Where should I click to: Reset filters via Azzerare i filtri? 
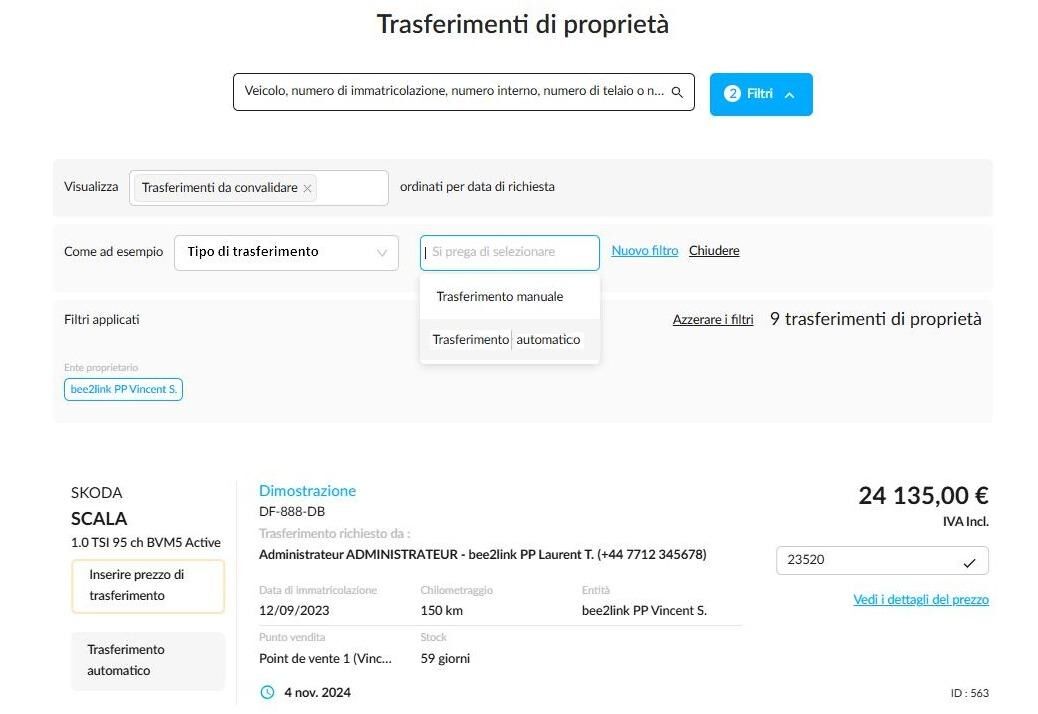coord(713,320)
